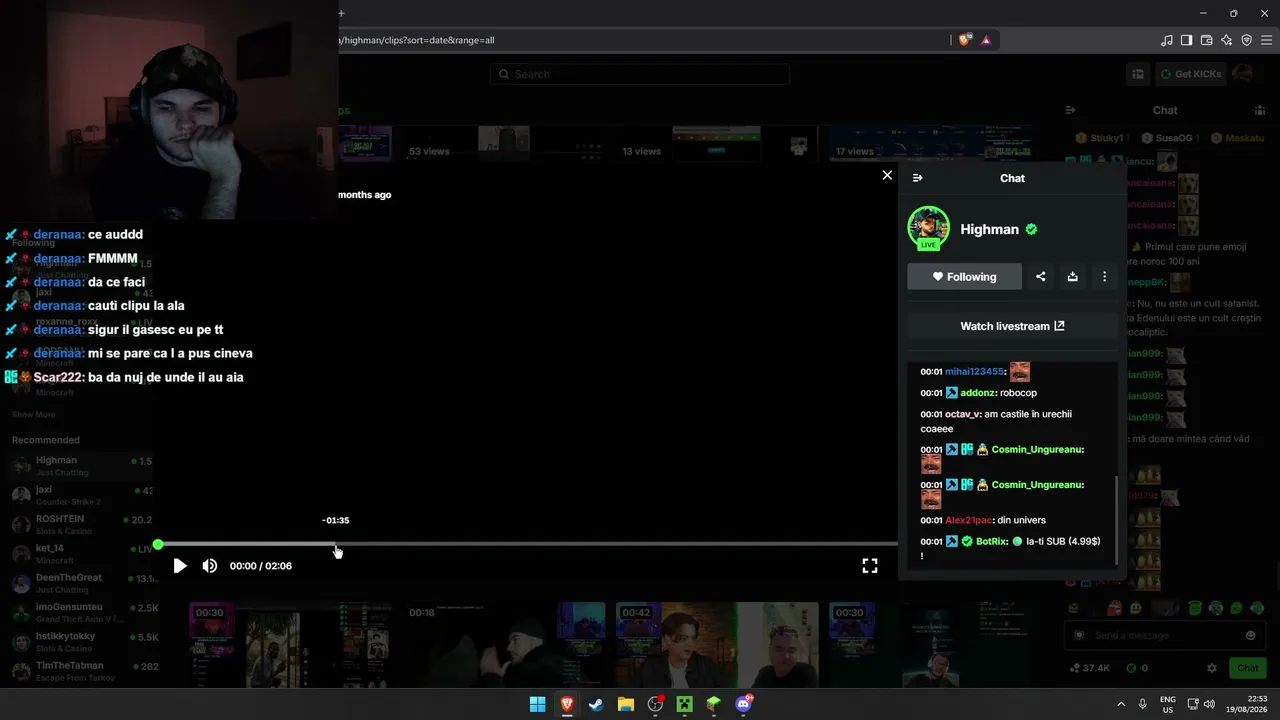
Task: Mute the clip volume
Action: pos(210,566)
